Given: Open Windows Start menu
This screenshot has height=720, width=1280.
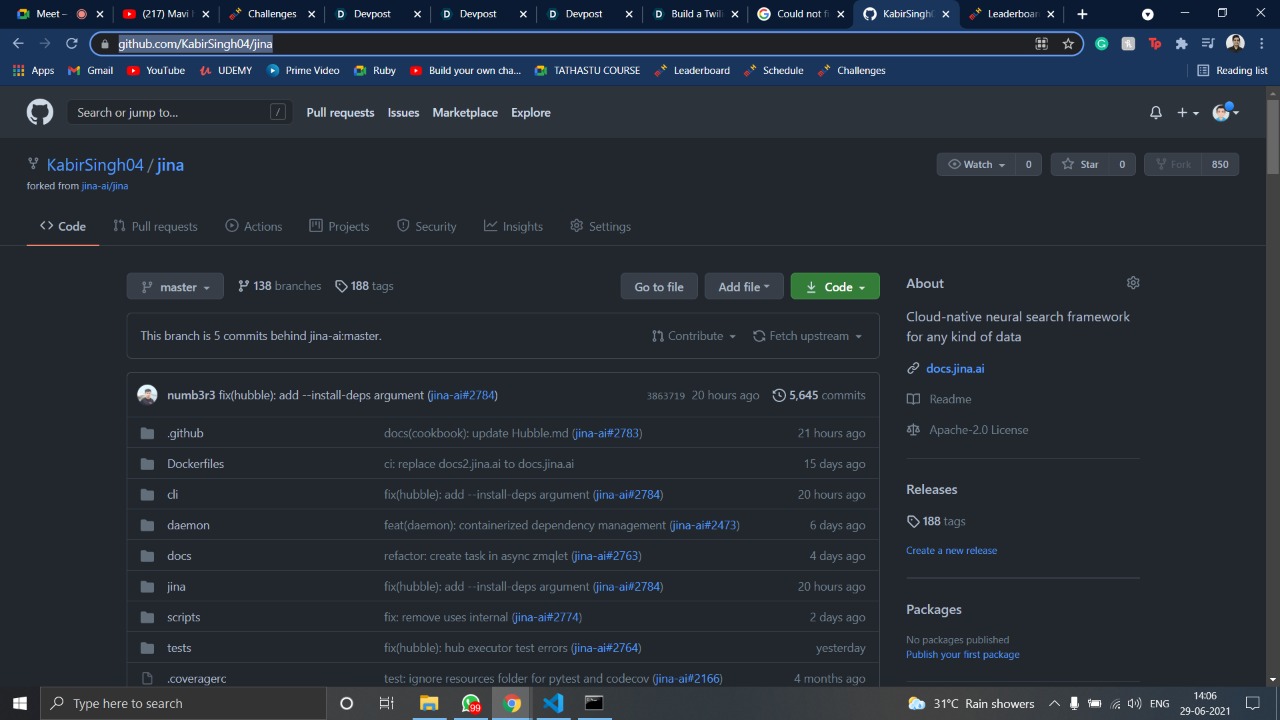Looking at the screenshot, I should (20, 703).
